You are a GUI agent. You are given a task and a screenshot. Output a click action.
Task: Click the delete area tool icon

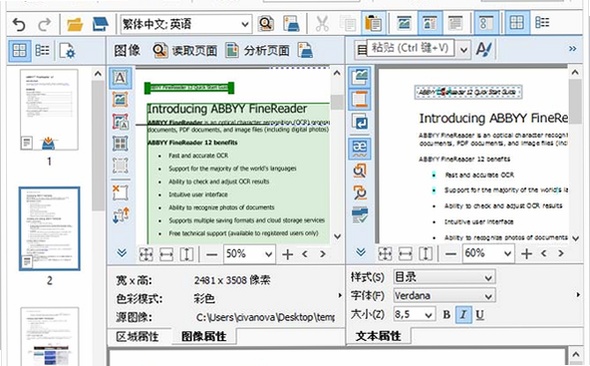click(120, 193)
